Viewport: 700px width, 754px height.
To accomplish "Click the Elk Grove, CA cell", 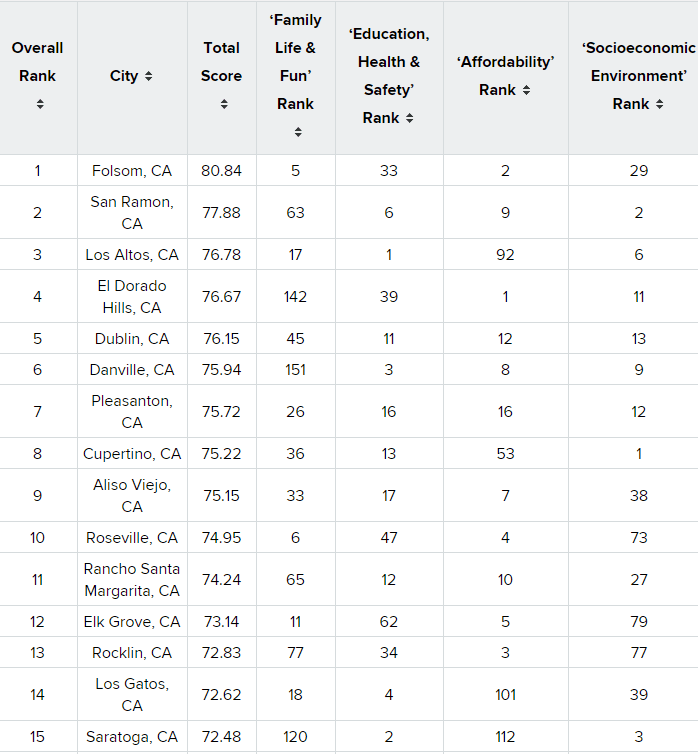I will [x=132, y=622].
